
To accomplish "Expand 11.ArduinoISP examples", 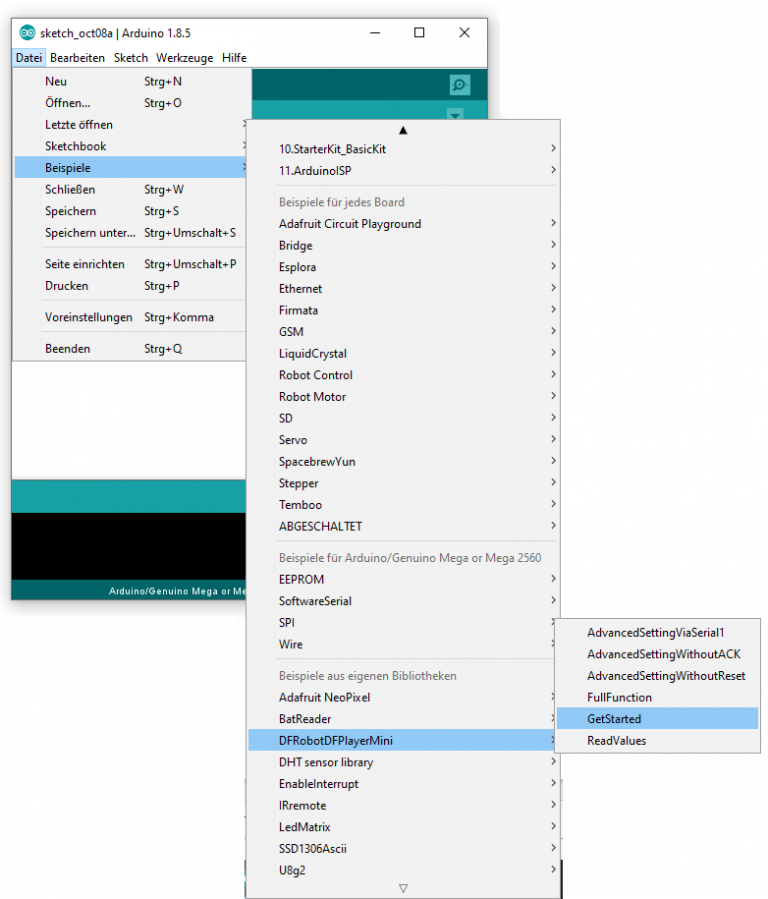I will pyautogui.click(x=404, y=170).
